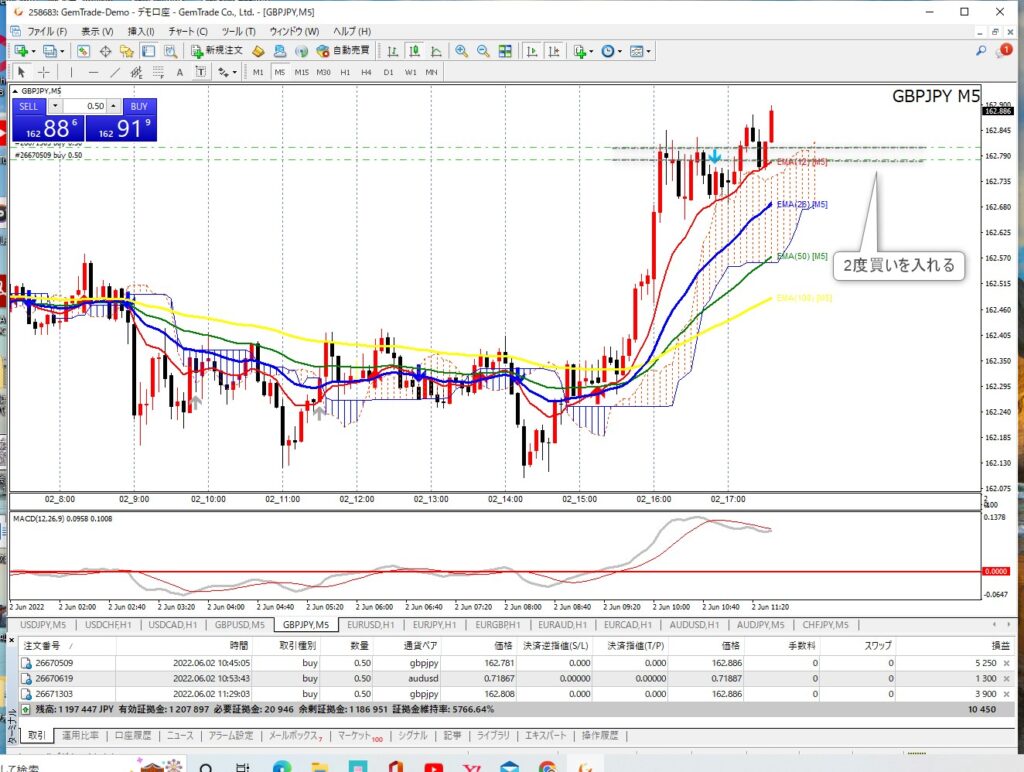Open MetaEditor with the yellow book icon
This screenshot has width=1024, height=772.
[258, 51]
